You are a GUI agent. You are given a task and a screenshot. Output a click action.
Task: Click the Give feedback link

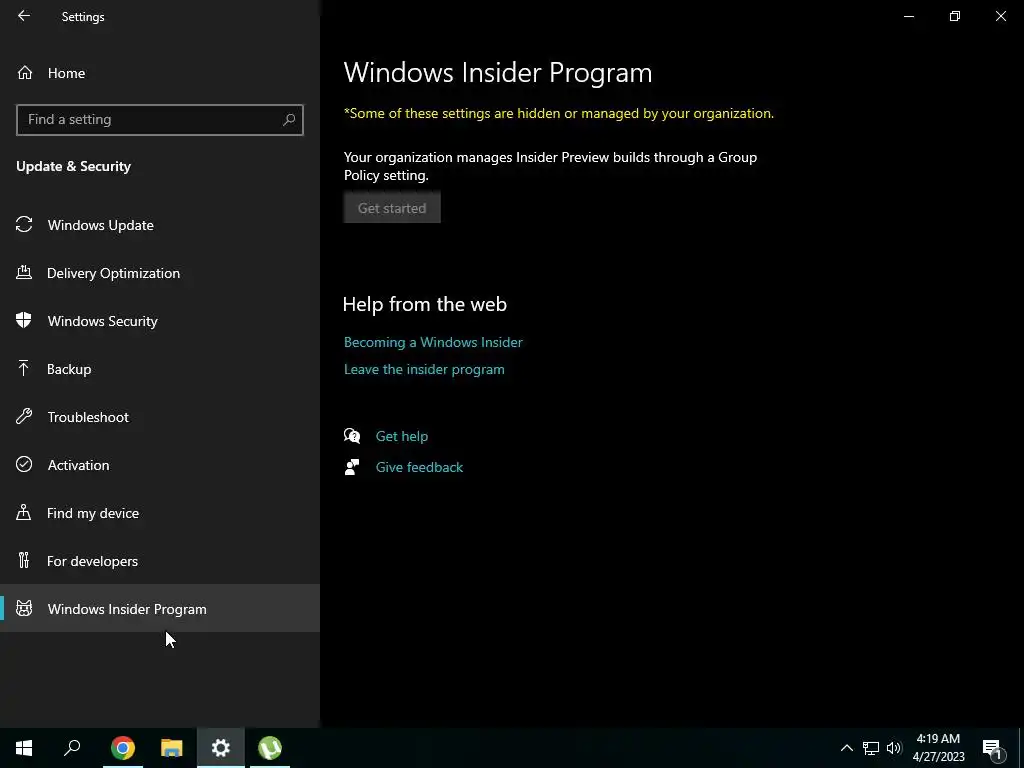tap(419, 467)
